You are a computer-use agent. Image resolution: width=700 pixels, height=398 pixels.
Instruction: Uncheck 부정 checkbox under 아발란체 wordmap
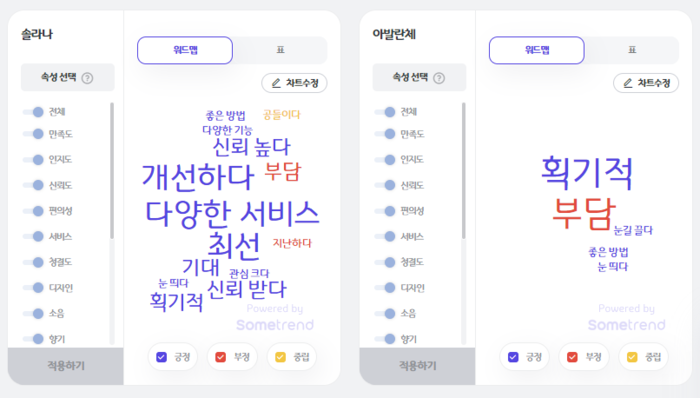click(x=572, y=357)
